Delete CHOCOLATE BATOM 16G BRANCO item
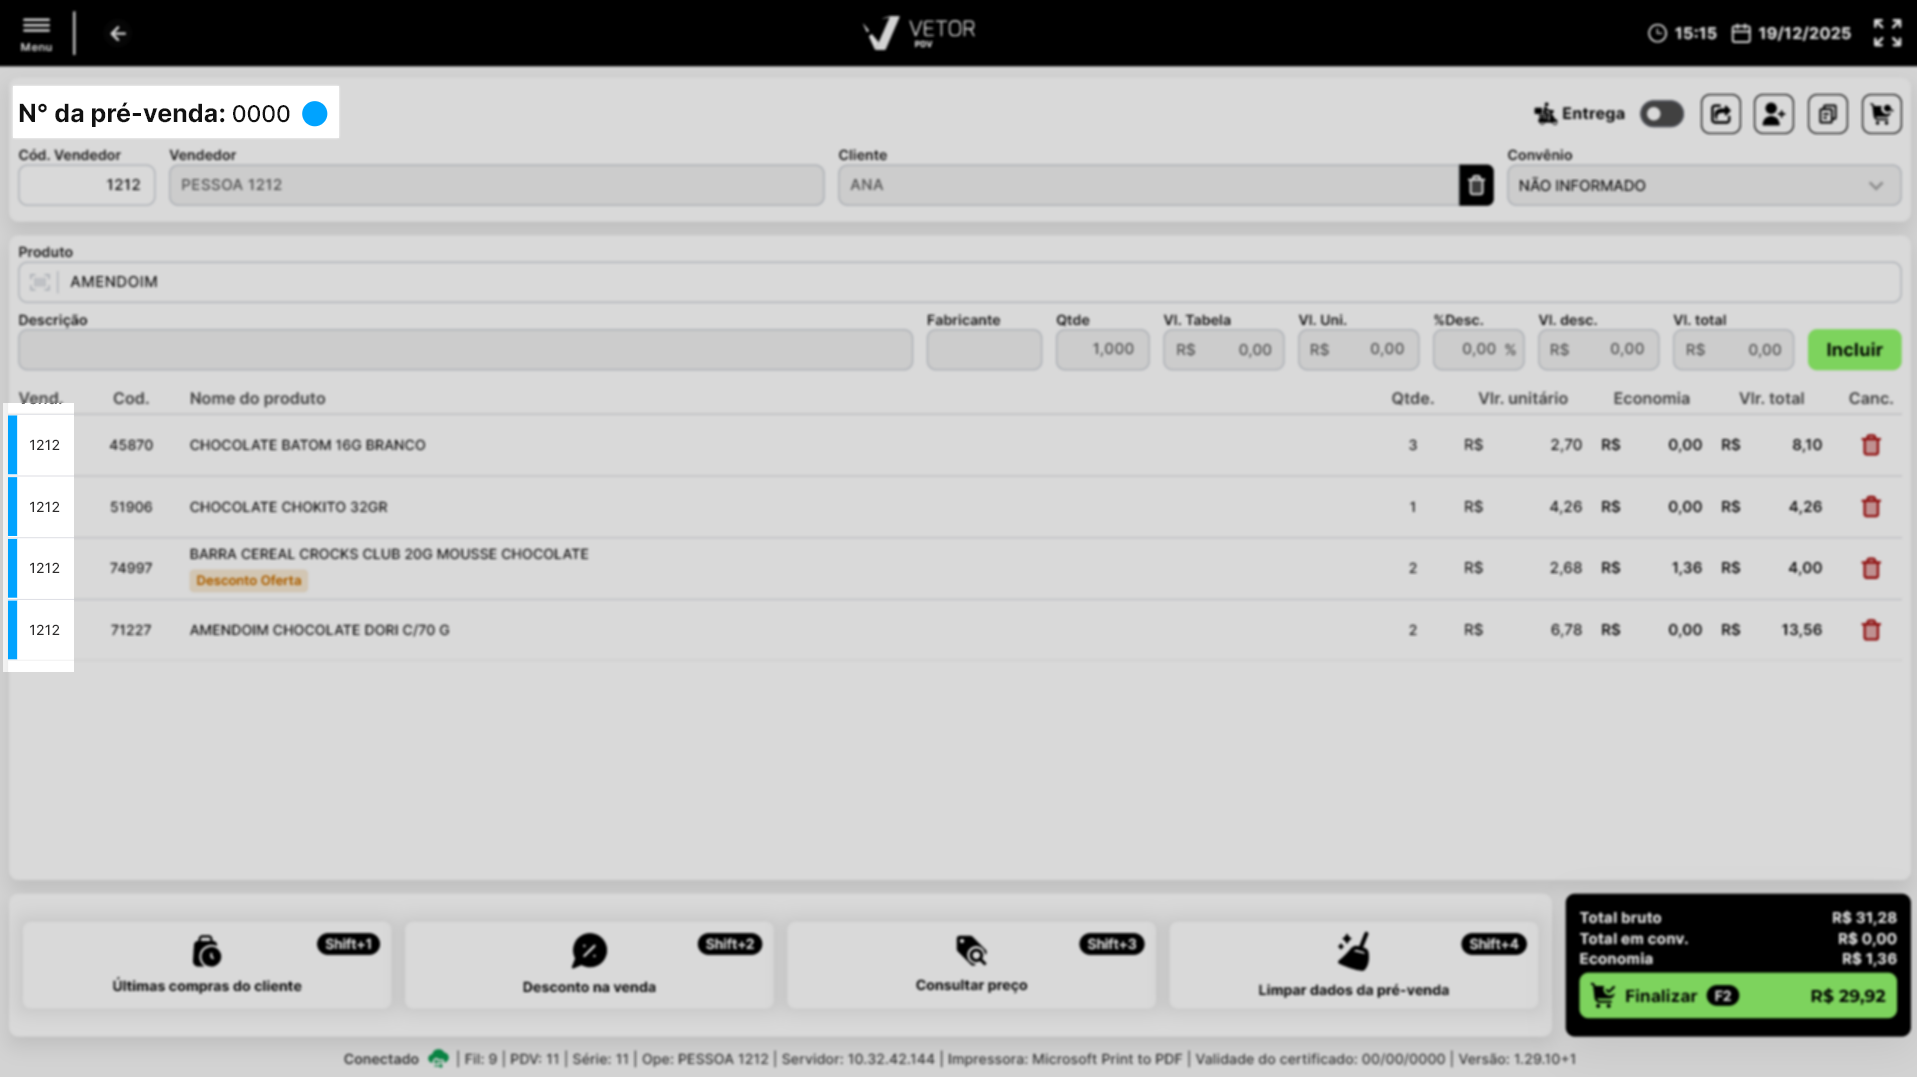The width and height of the screenshot is (1917, 1077). pyautogui.click(x=1870, y=445)
